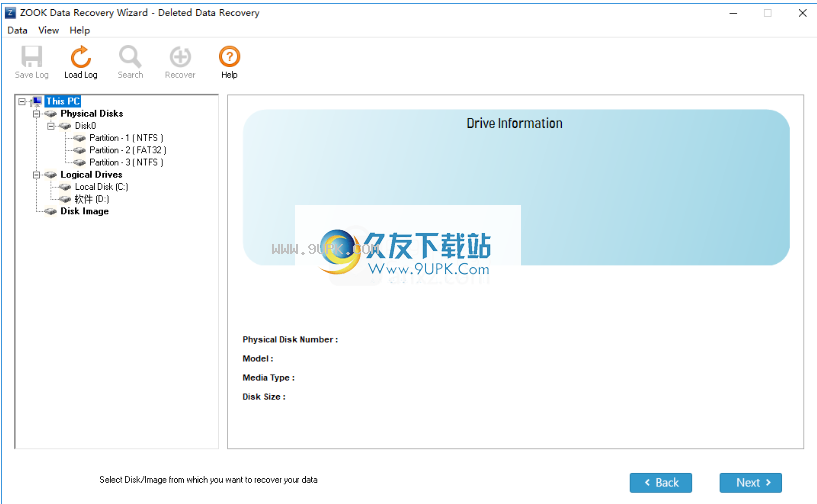Select Logical Drives label
The height and width of the screenshot is (504, 817).
[x=91, y=175]
